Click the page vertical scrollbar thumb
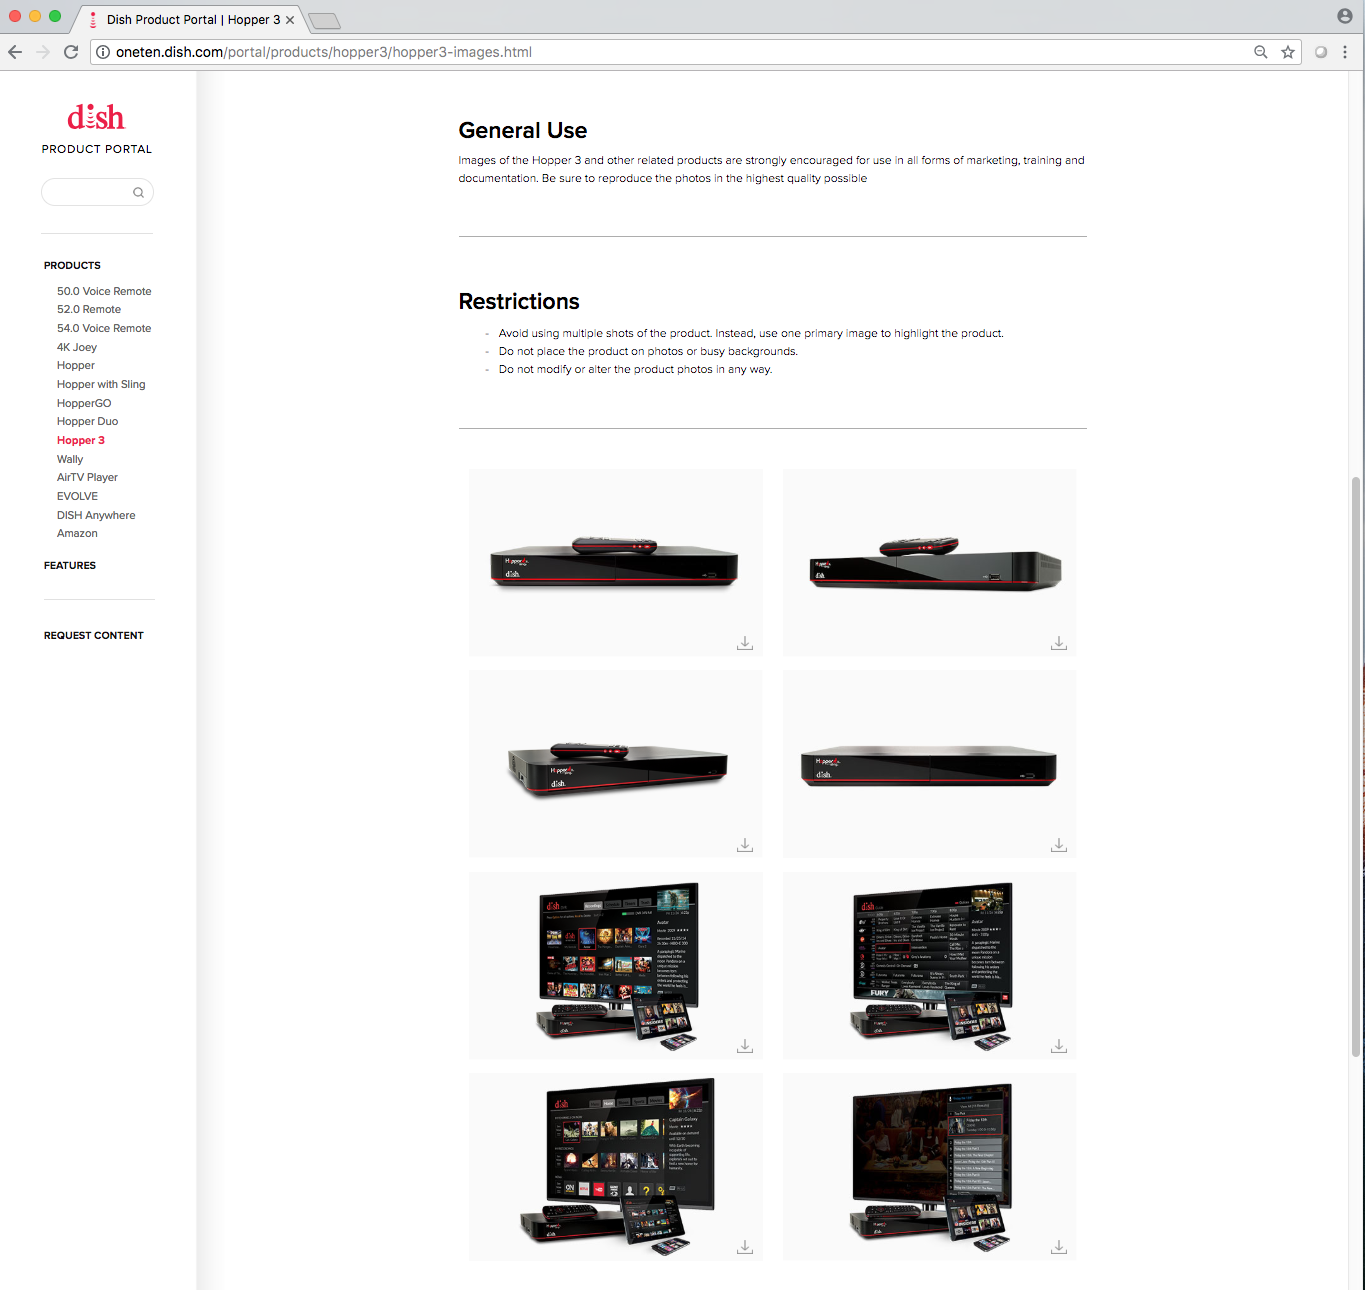 1356,767
